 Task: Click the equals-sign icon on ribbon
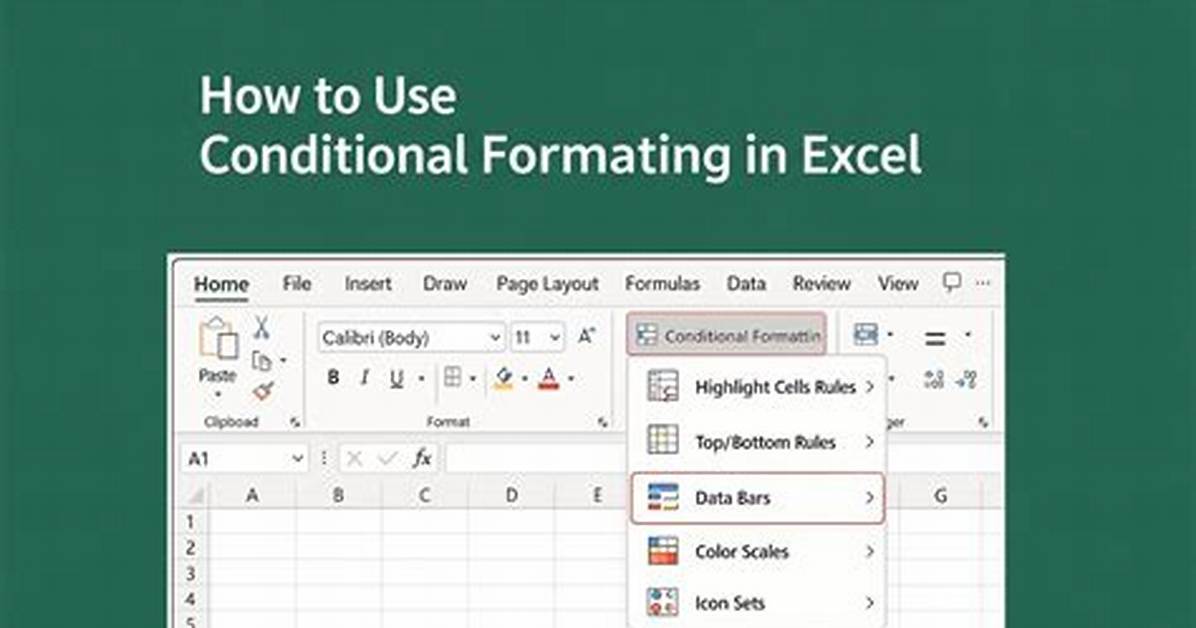tap(935, 337)
